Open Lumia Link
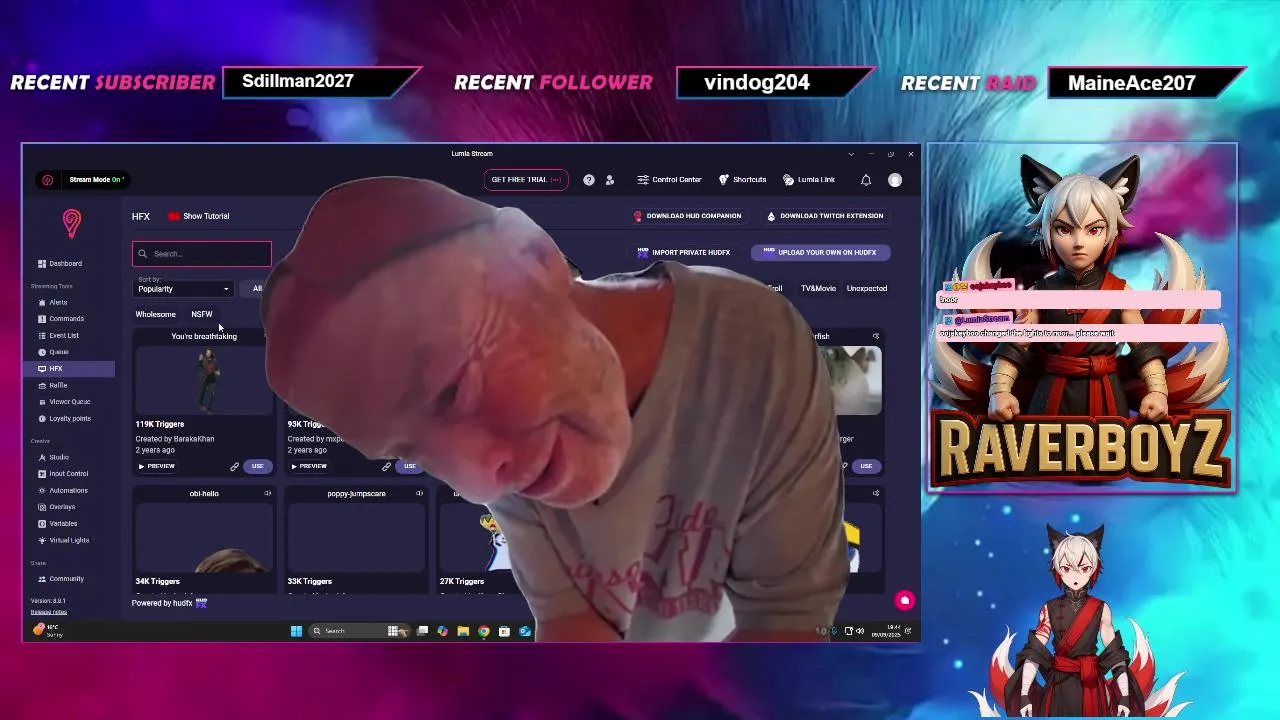The width and height of the screenshot is (1280, 720). (809, 180)
